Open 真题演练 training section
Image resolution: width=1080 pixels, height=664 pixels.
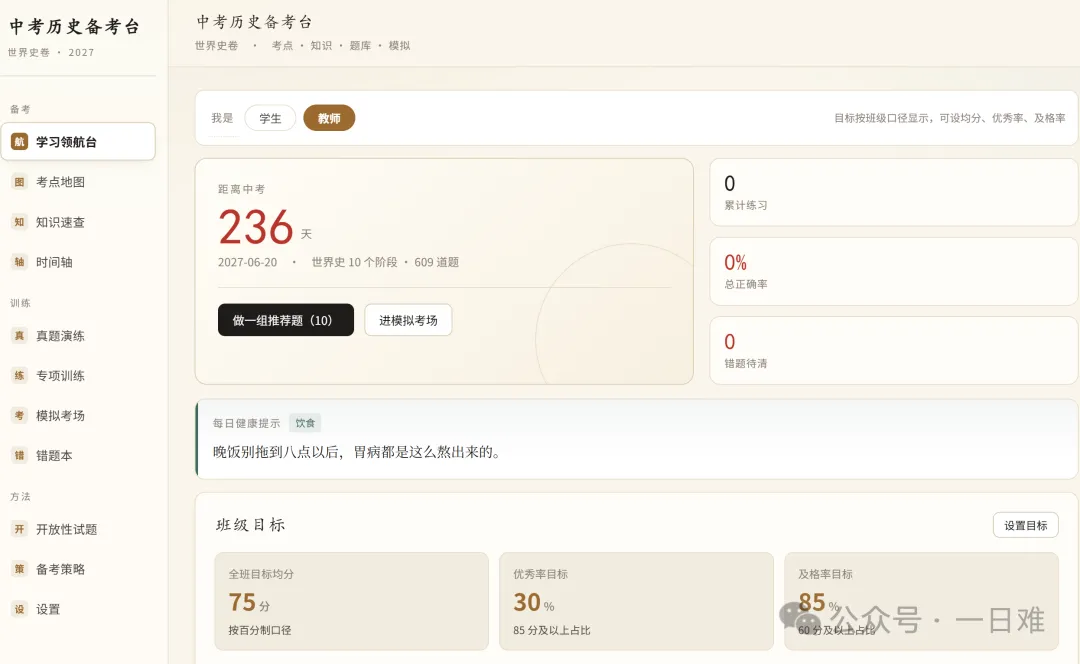click(x=78, y=335)
